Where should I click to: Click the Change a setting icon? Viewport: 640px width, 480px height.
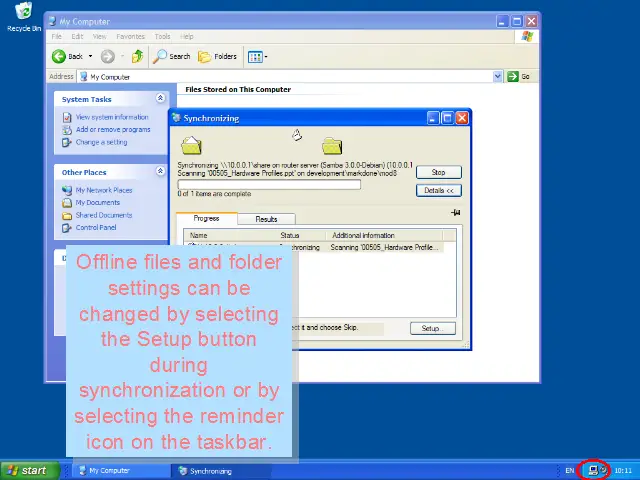(x=67, y=142)
